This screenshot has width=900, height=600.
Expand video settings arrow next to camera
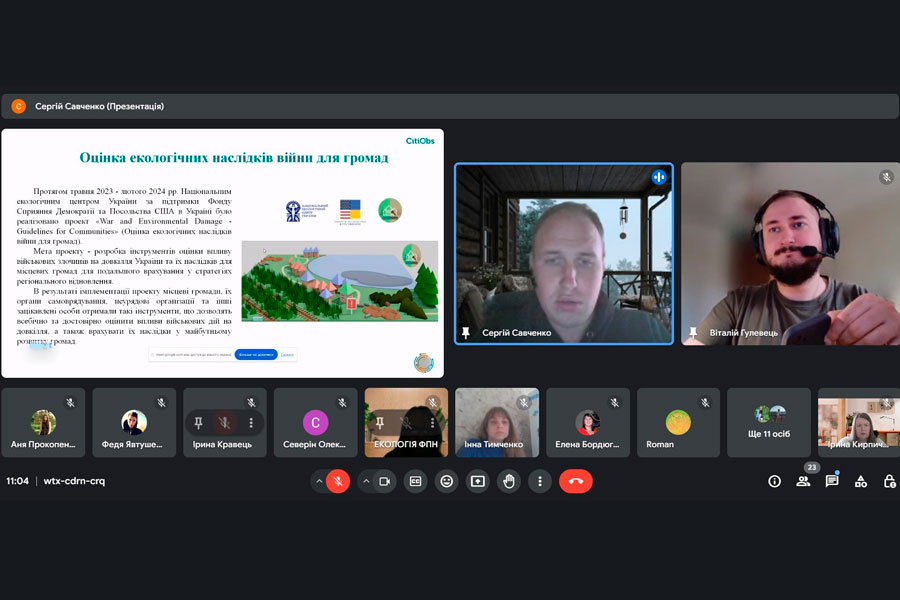pos(366,481)
